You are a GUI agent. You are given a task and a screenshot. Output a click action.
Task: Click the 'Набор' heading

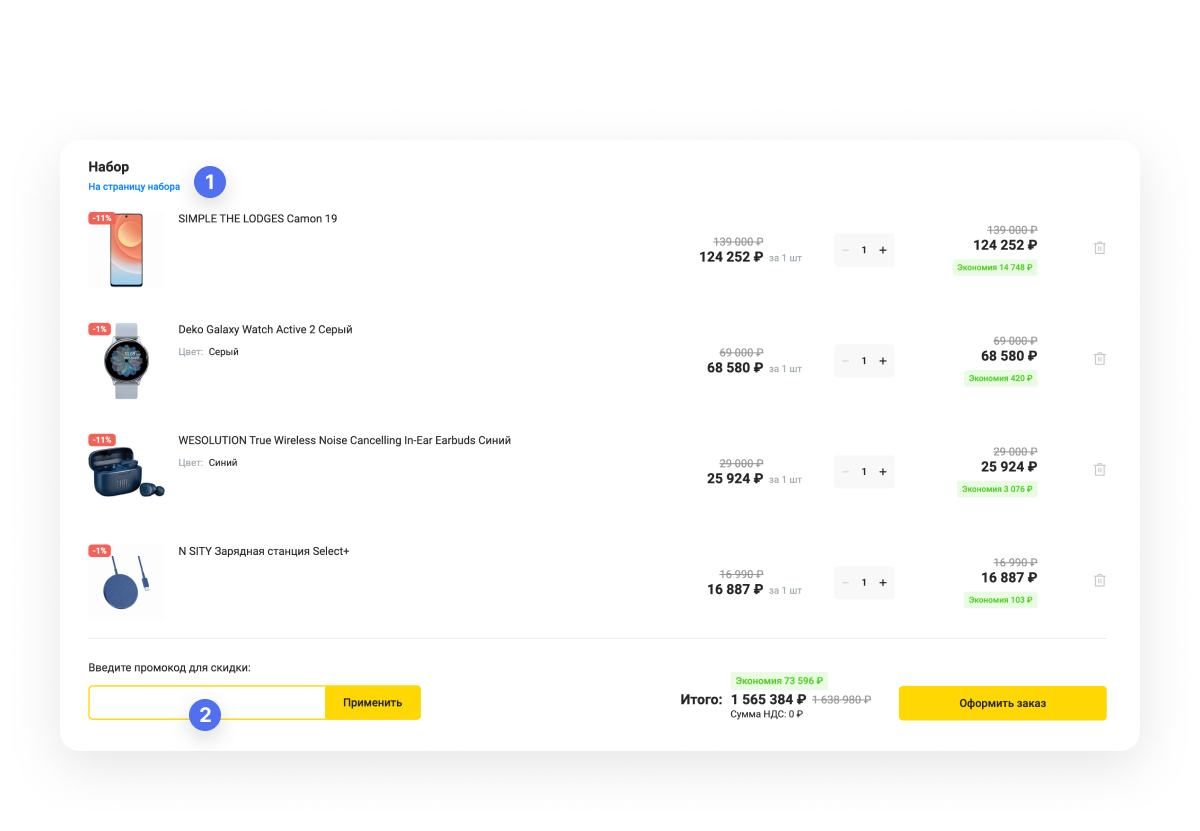(x=109, y=167)
